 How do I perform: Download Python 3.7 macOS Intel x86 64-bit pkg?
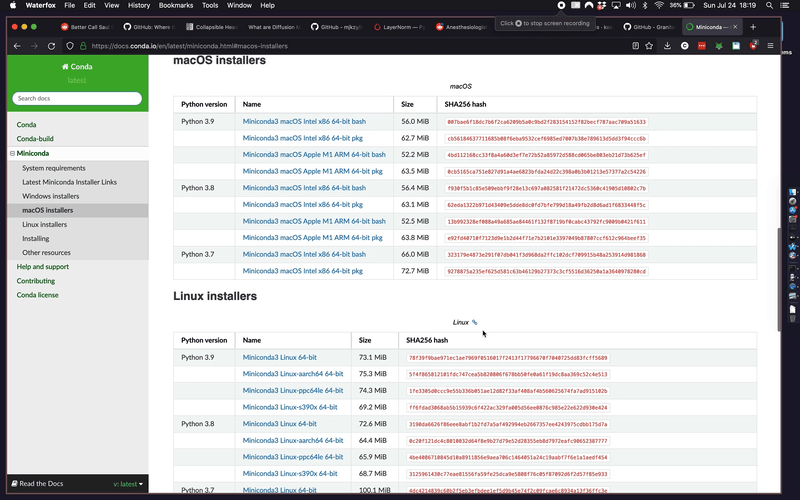303,271
